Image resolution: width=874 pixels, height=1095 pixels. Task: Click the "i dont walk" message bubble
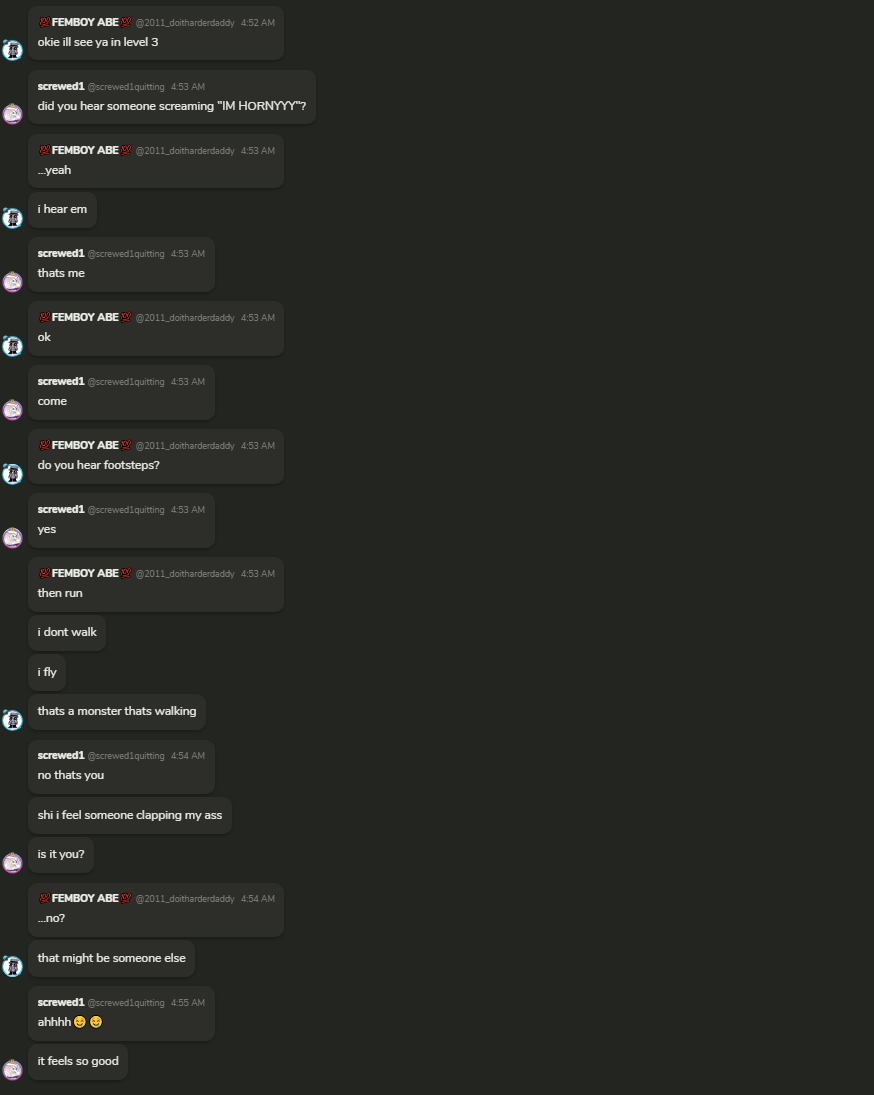pyautogui.click(x=67, y=633)
